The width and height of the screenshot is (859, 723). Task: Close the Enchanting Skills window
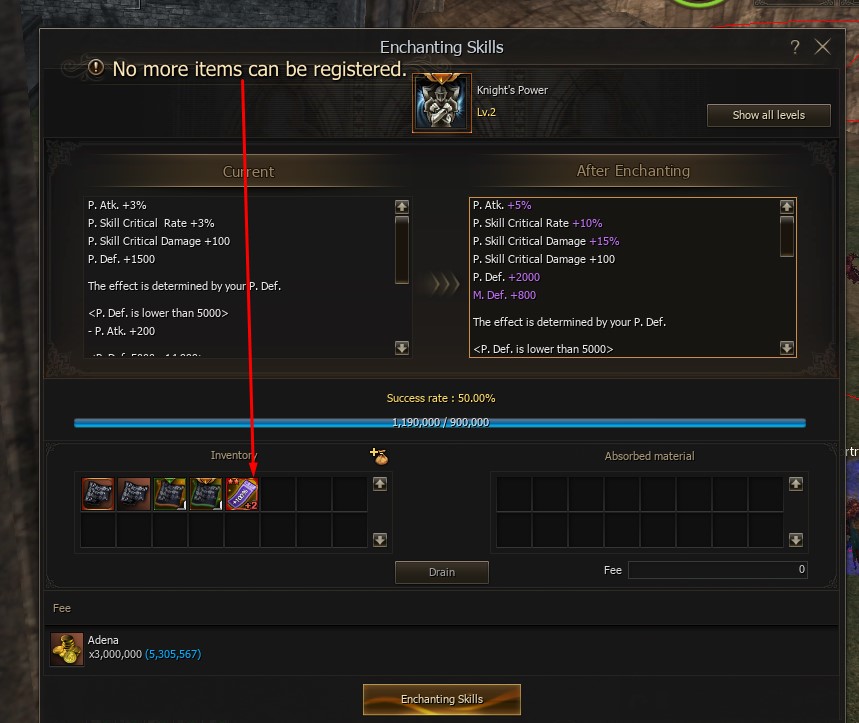tap(822, 47)
